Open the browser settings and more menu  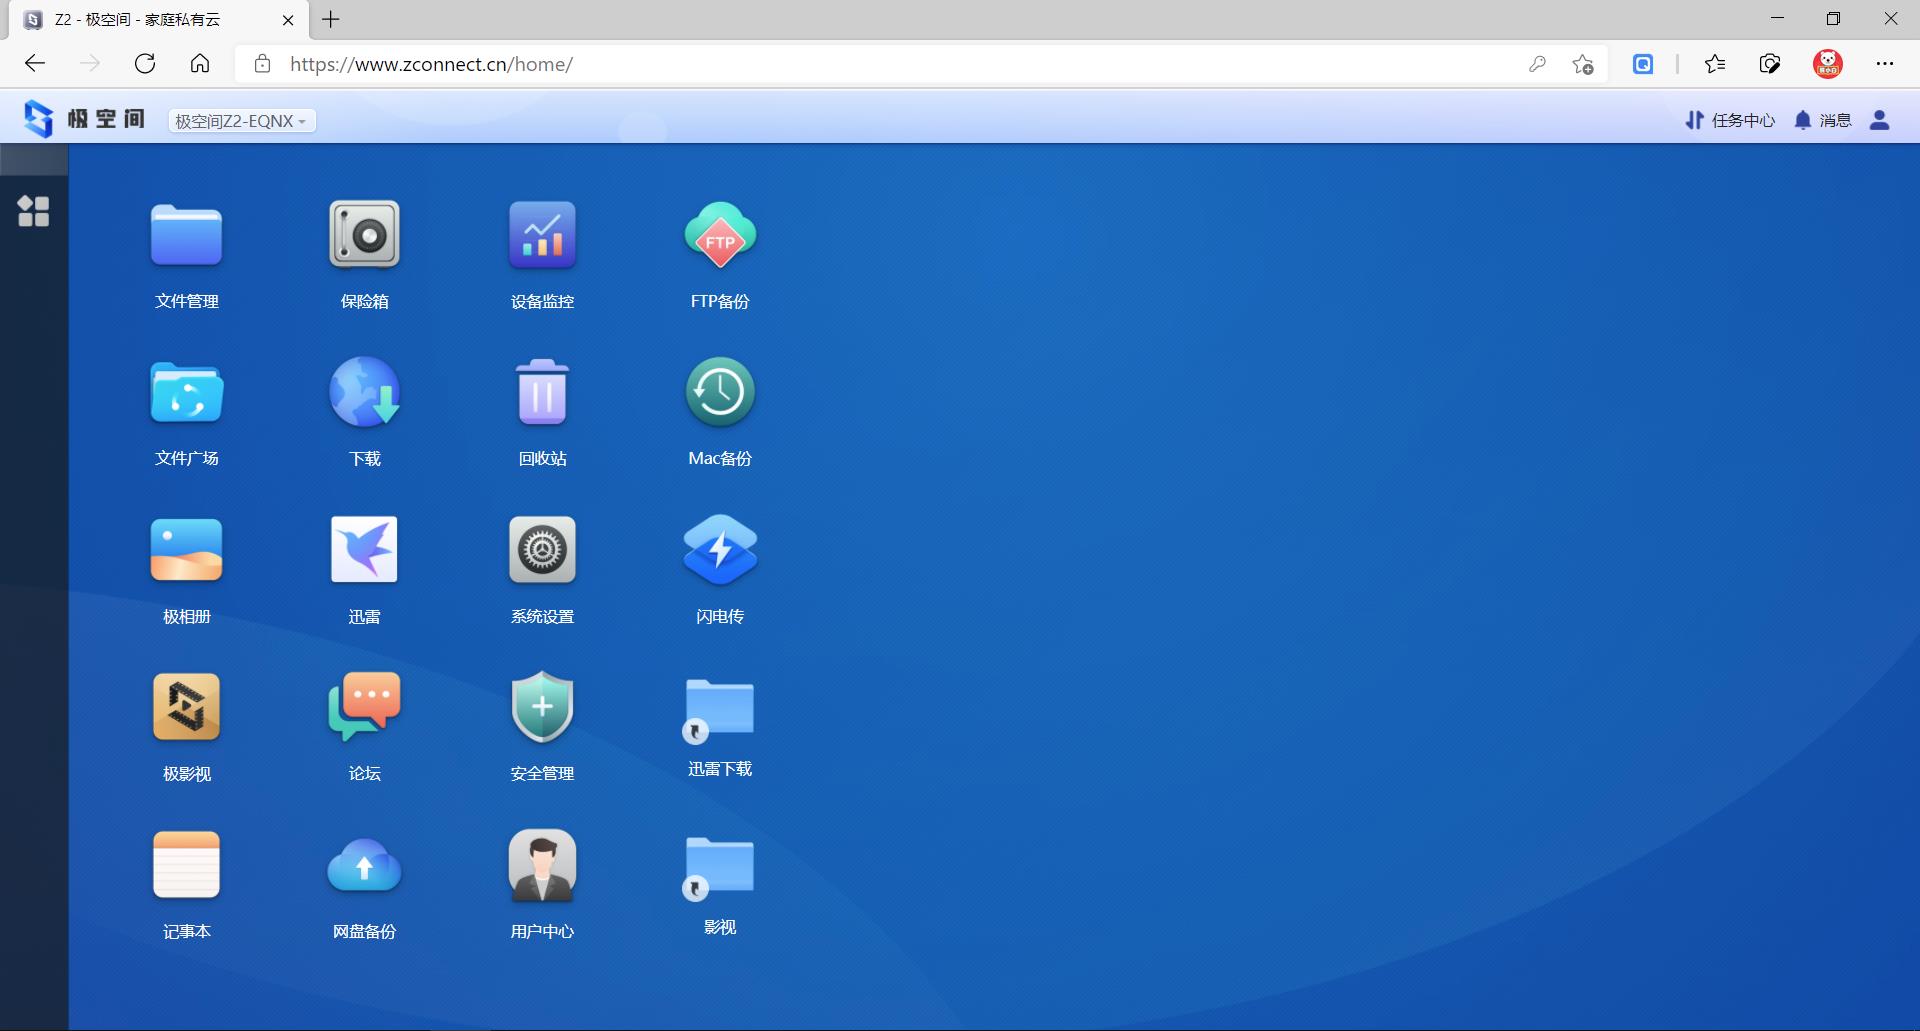pos(1884,64)
